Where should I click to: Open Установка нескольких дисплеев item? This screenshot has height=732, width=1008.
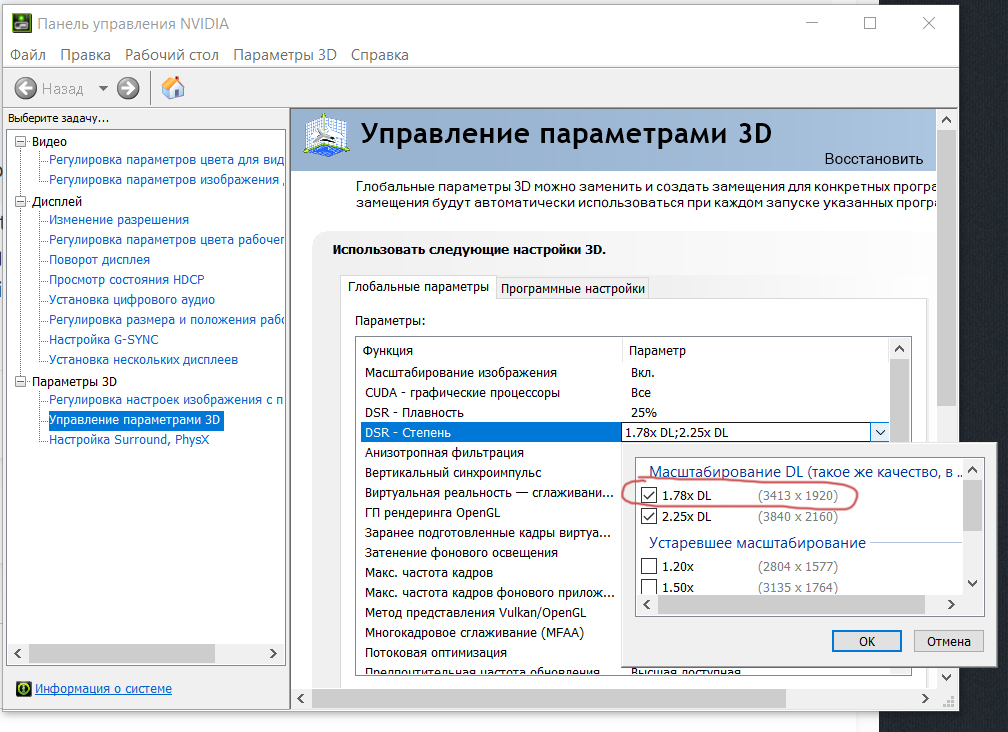tap(143, 359)
